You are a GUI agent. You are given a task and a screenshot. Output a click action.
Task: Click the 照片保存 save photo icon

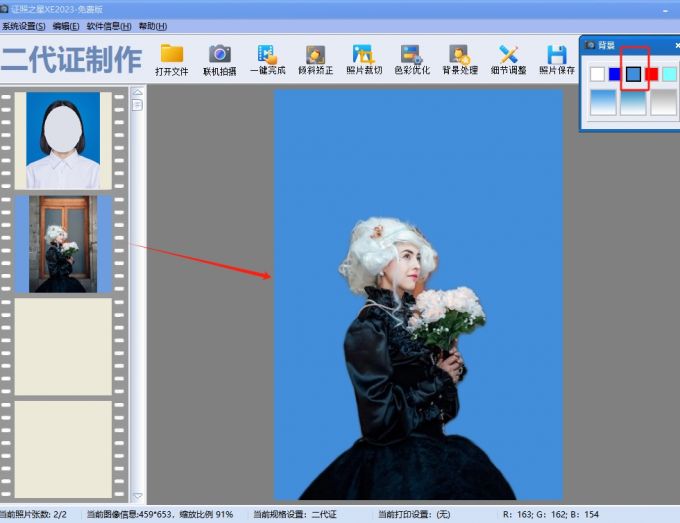click(x=556, y=55)
